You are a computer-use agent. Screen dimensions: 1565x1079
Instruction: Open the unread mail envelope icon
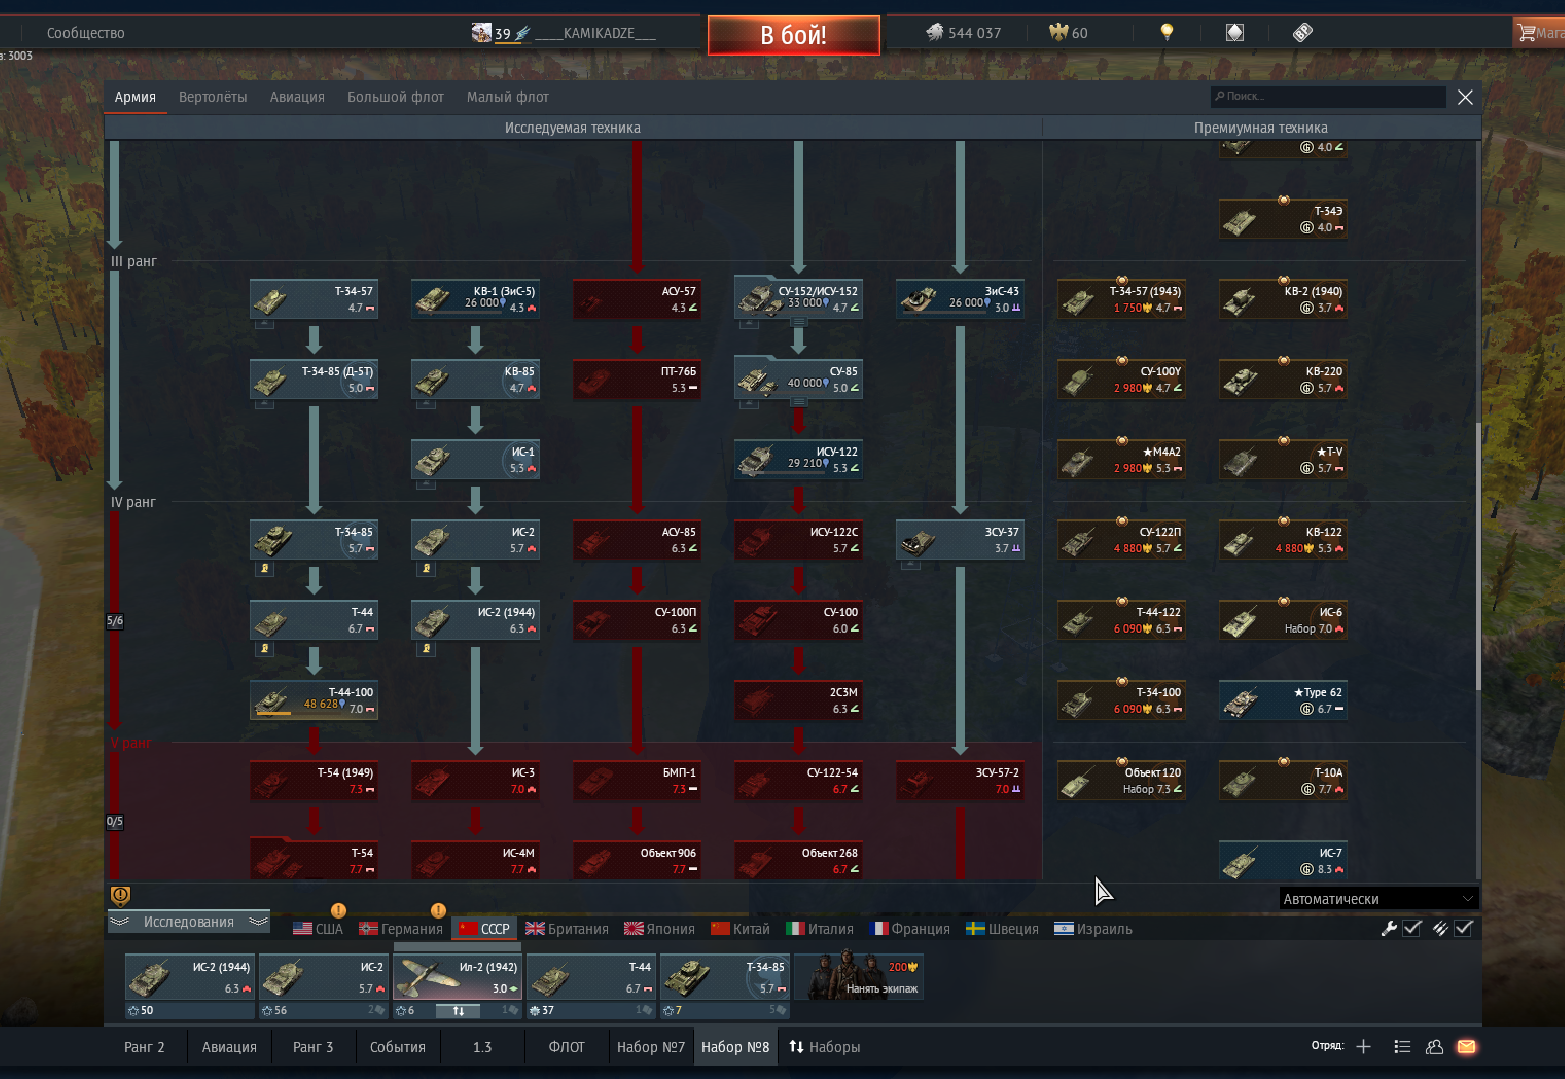point(1466,1046)
